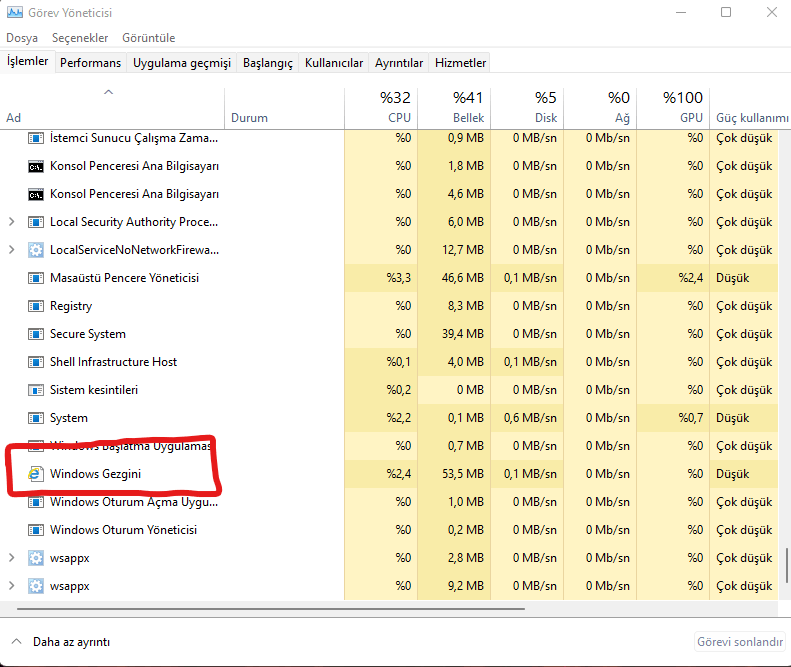Select the Registry process name
The height and width of the screenshot is (667, 791).
tap(71, 306)
